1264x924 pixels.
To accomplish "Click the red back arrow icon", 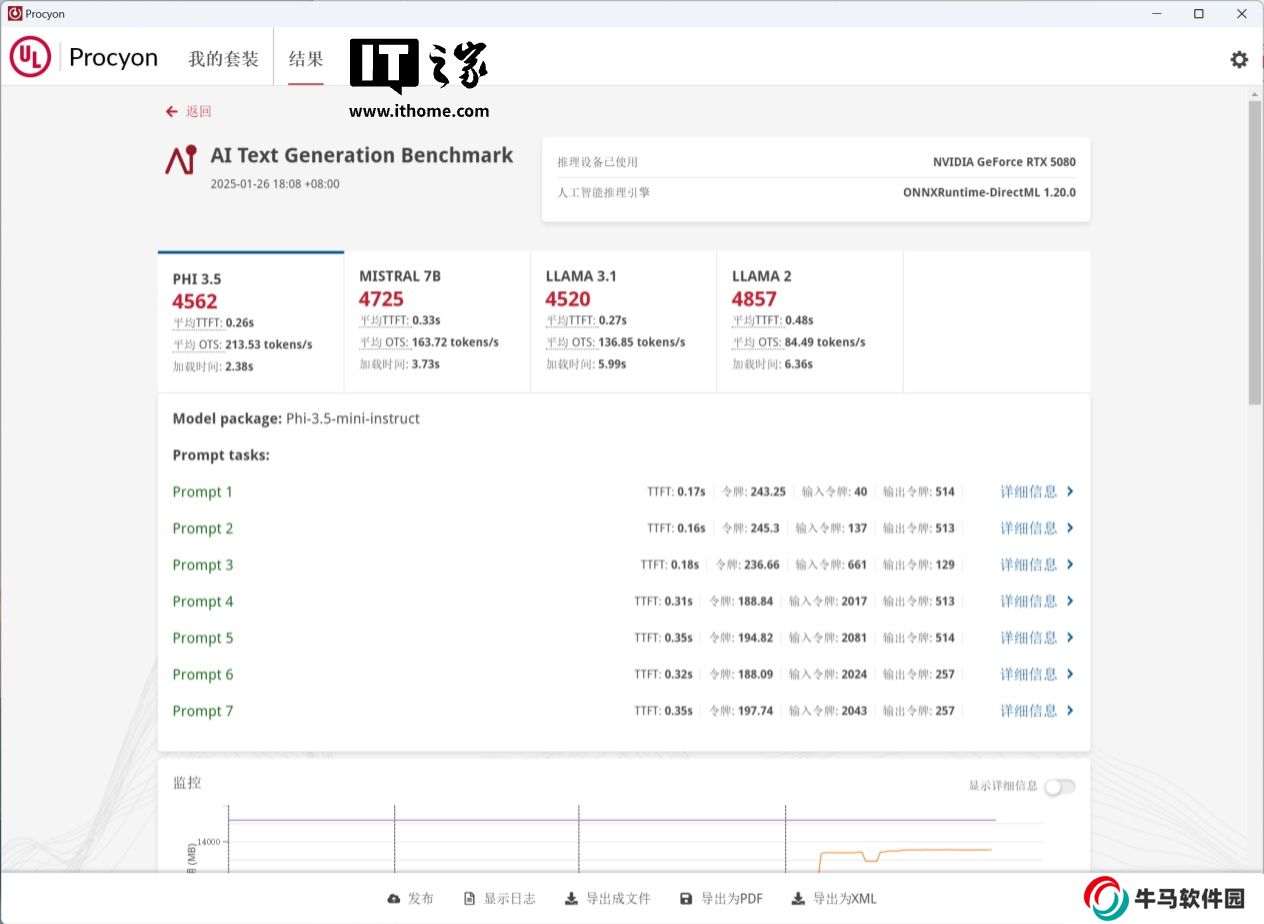I will [172, 111].
